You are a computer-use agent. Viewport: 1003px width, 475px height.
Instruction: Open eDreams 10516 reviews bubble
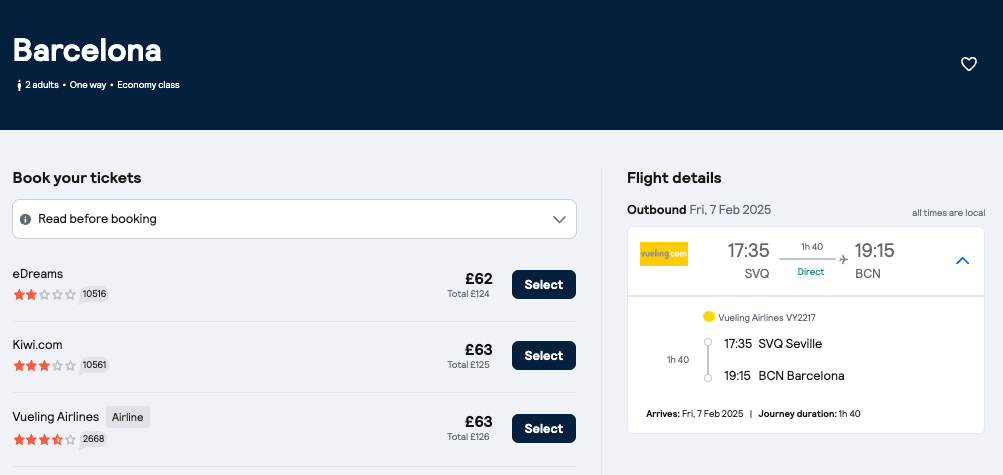tap(94, 295)
